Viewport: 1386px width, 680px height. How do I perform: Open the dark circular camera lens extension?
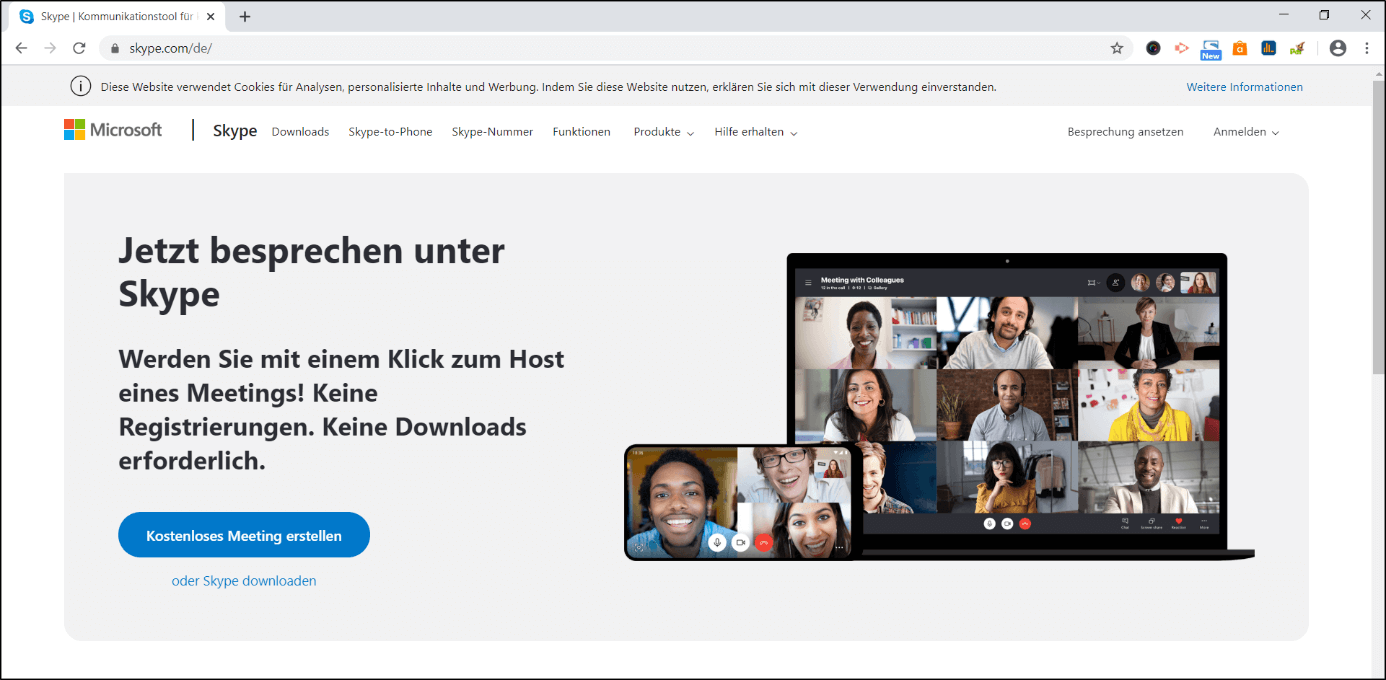[1153, 48]
